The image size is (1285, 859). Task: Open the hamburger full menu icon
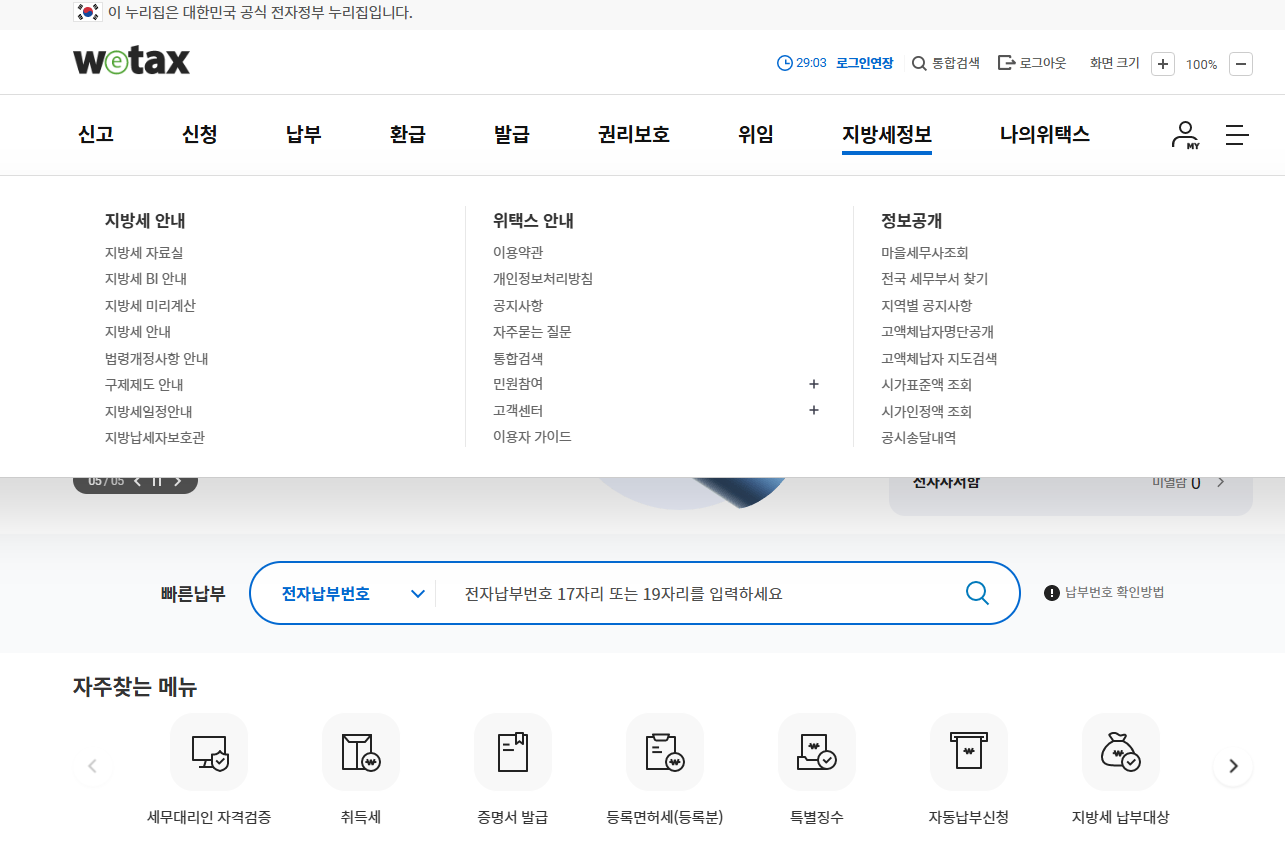(x=1237, y=135)
